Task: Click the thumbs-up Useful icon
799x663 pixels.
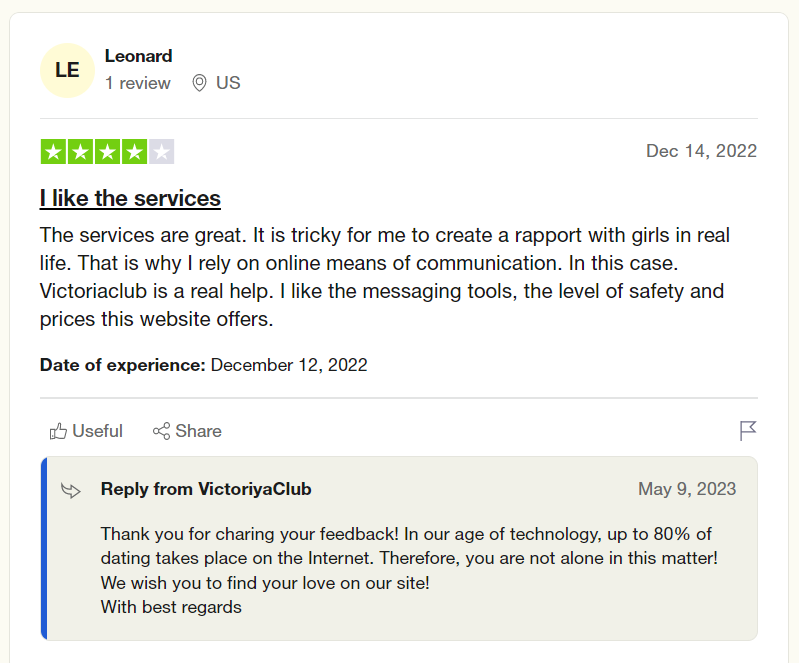Action: pyautogui.click(x=58, y=431)
